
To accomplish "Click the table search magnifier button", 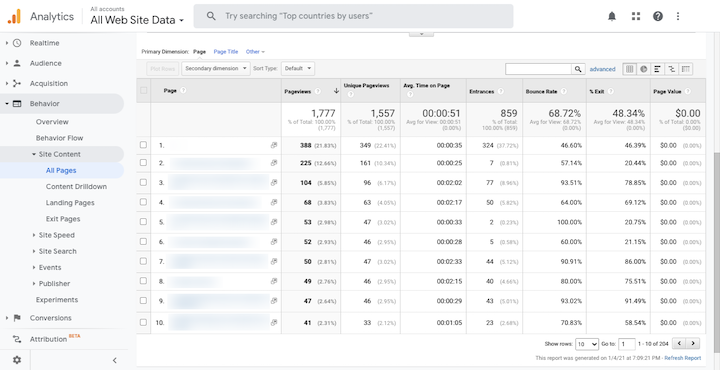I will 578,69.
